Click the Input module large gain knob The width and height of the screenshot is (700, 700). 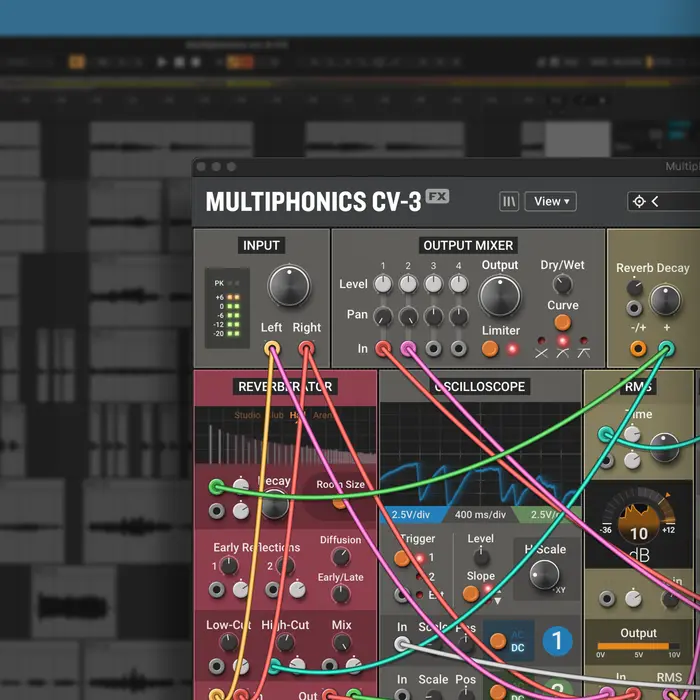289,286
